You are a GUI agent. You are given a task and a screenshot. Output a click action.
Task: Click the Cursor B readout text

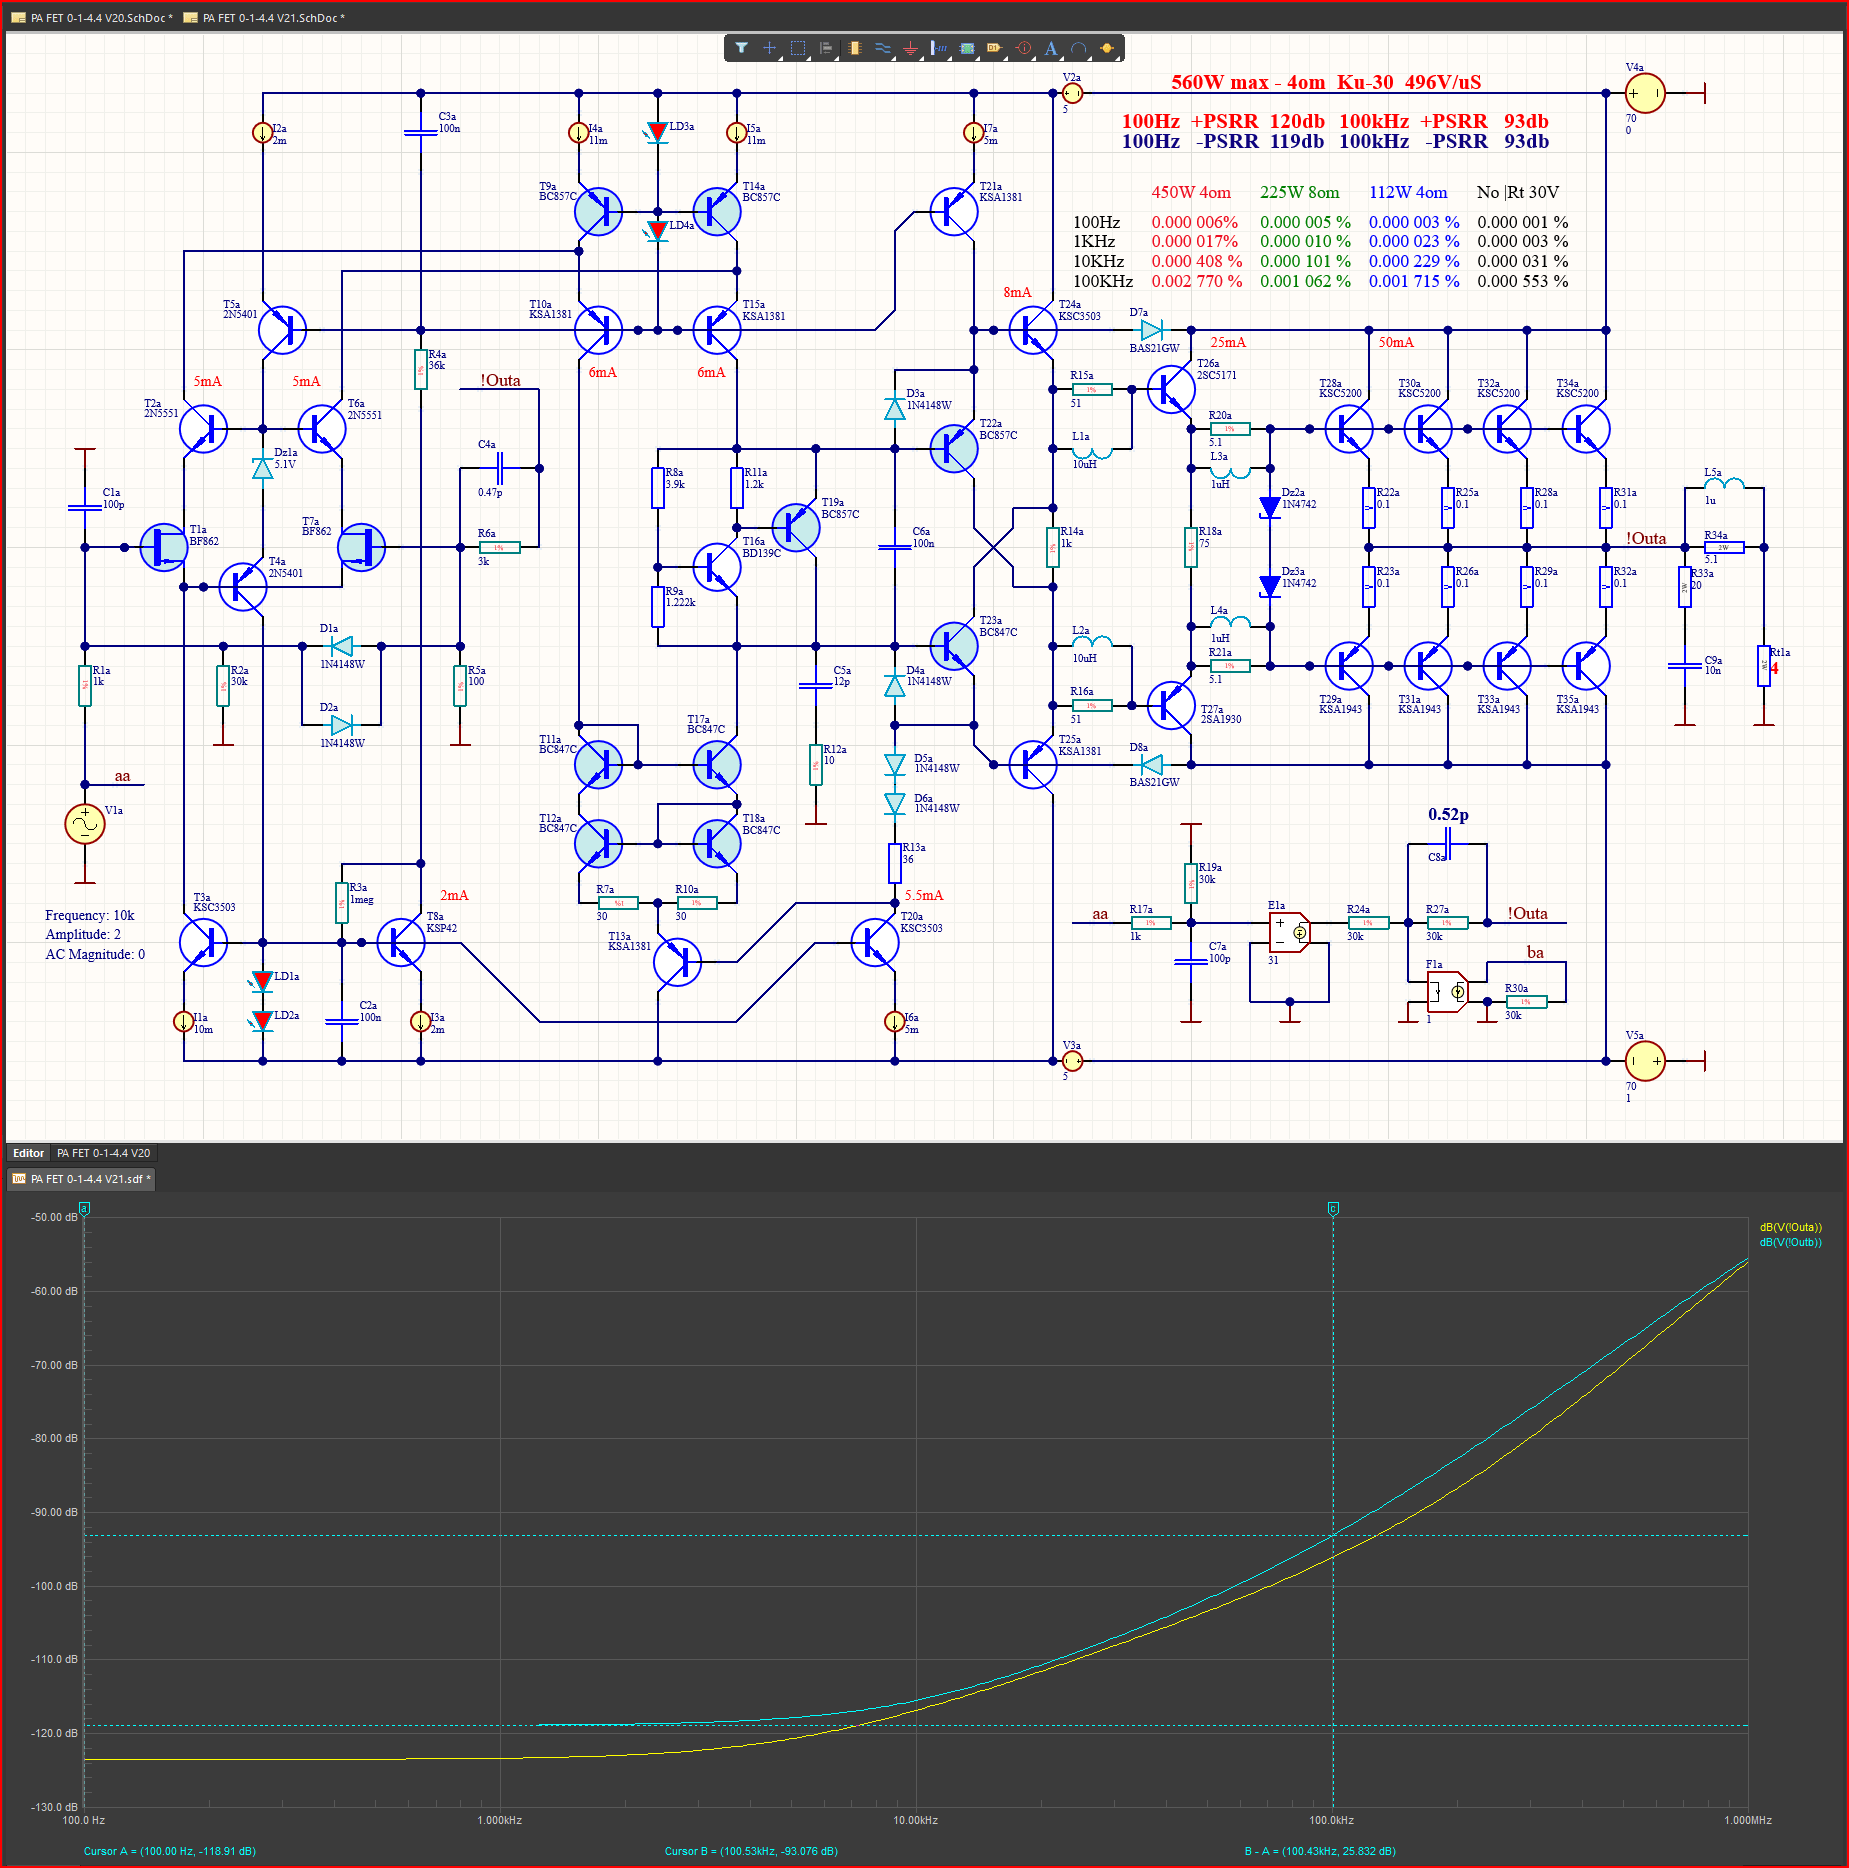click(x=751, y=1851)
